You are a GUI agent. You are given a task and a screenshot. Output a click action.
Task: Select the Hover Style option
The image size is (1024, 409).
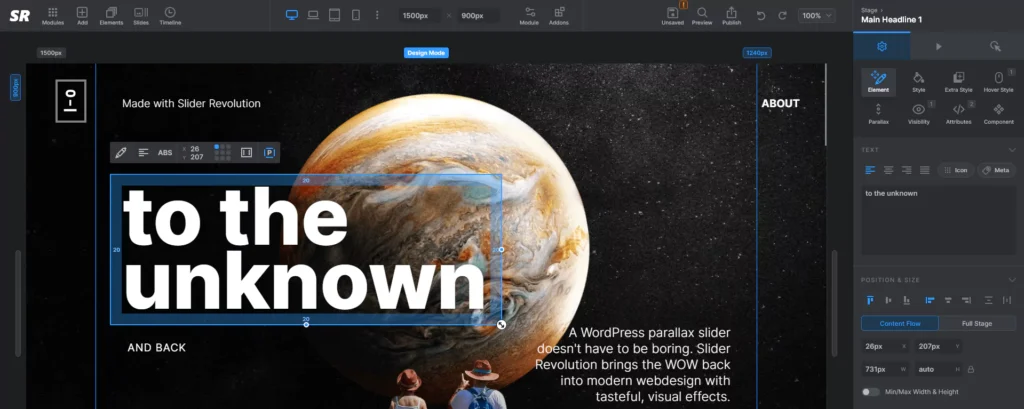pyautogui.click(x=998, y=82)
